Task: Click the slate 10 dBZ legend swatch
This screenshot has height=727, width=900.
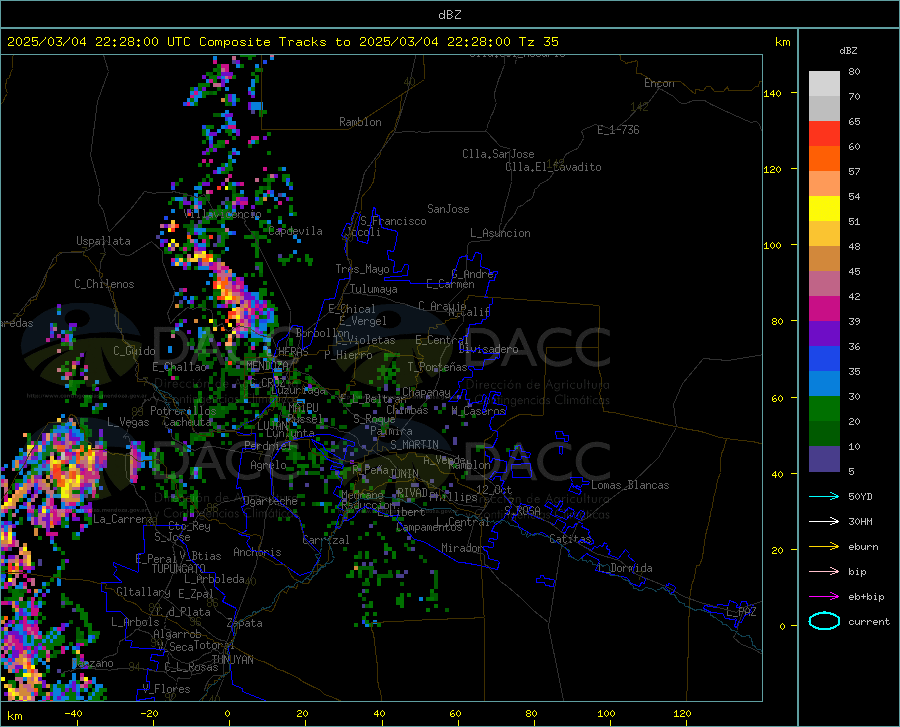Action: coord(824,459)
